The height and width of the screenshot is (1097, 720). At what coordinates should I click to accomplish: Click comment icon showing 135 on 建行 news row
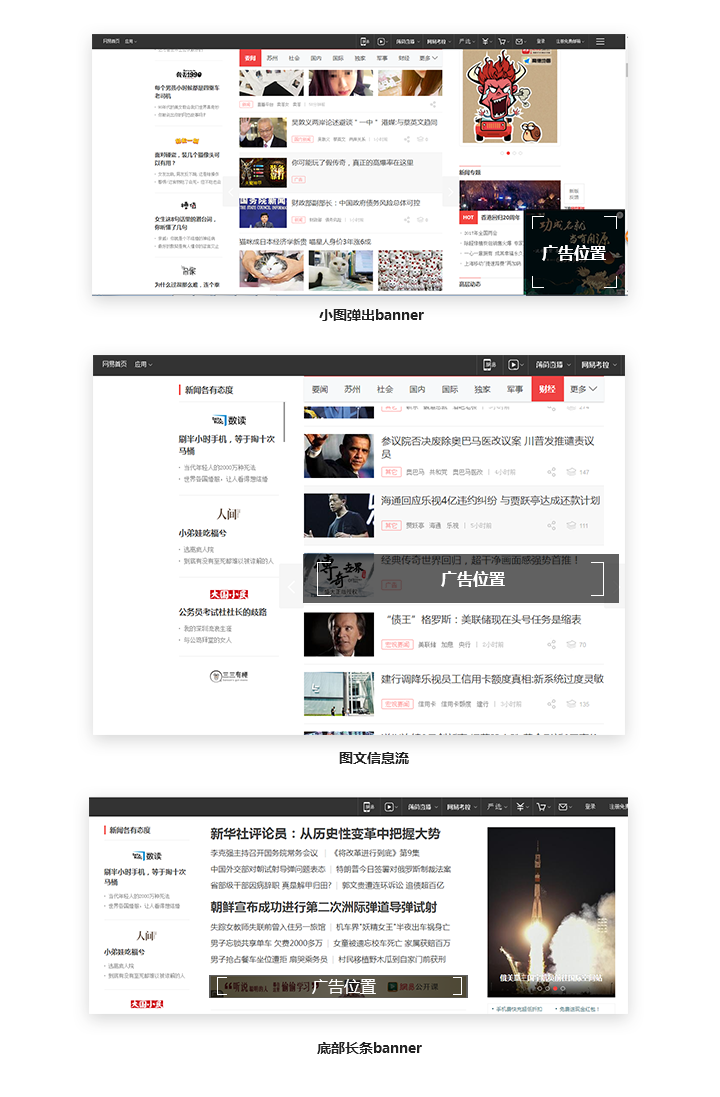coord(571,704)
